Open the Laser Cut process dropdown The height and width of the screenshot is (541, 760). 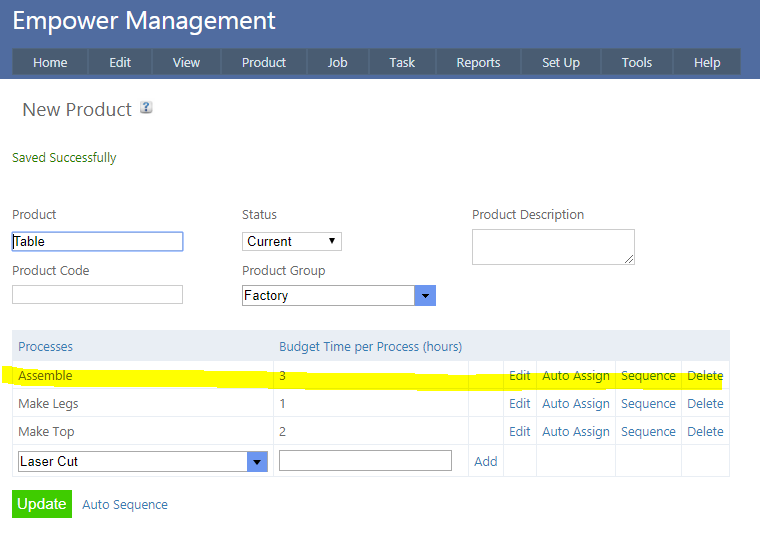pyautogui.click(x=257, y=461)
